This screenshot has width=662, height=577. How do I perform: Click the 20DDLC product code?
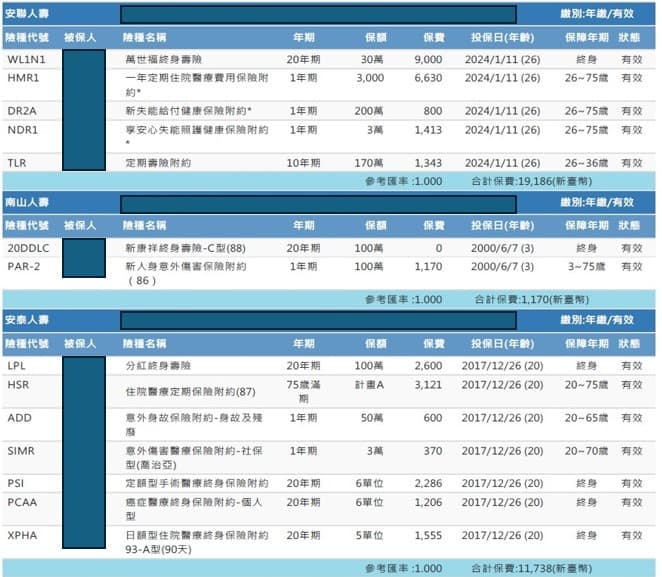28,248
